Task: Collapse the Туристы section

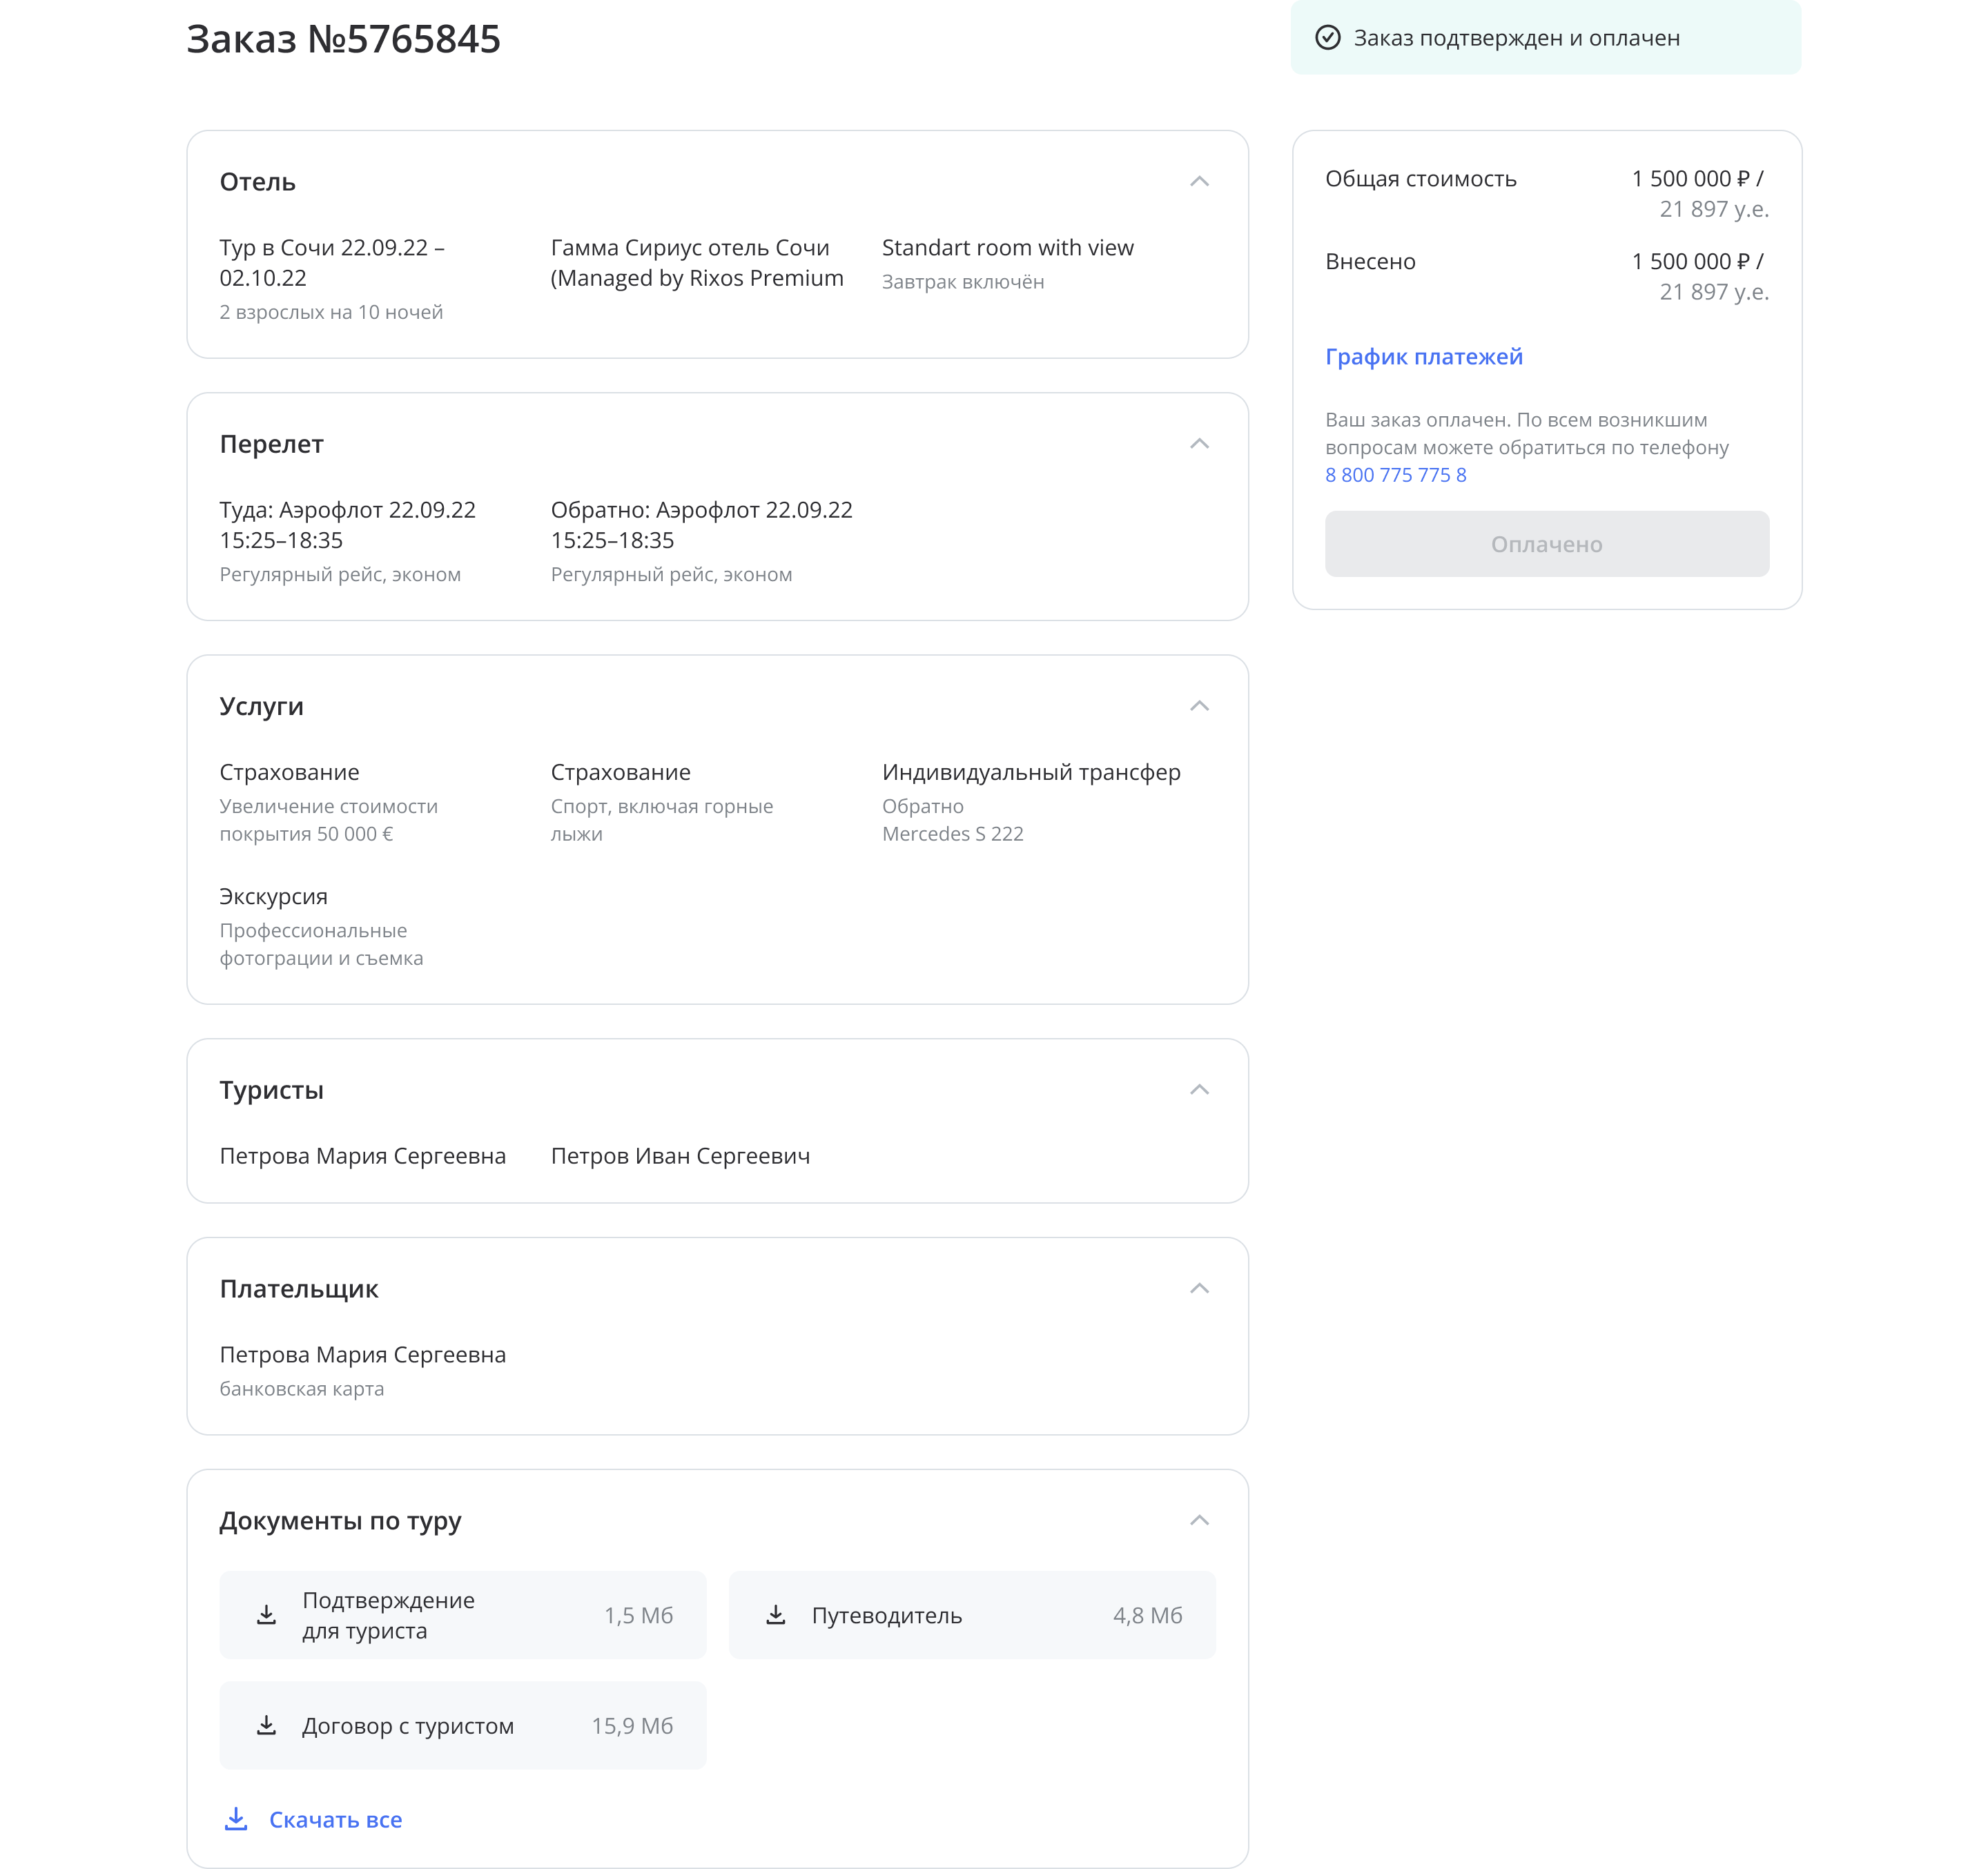Action: (1199, 1089)
